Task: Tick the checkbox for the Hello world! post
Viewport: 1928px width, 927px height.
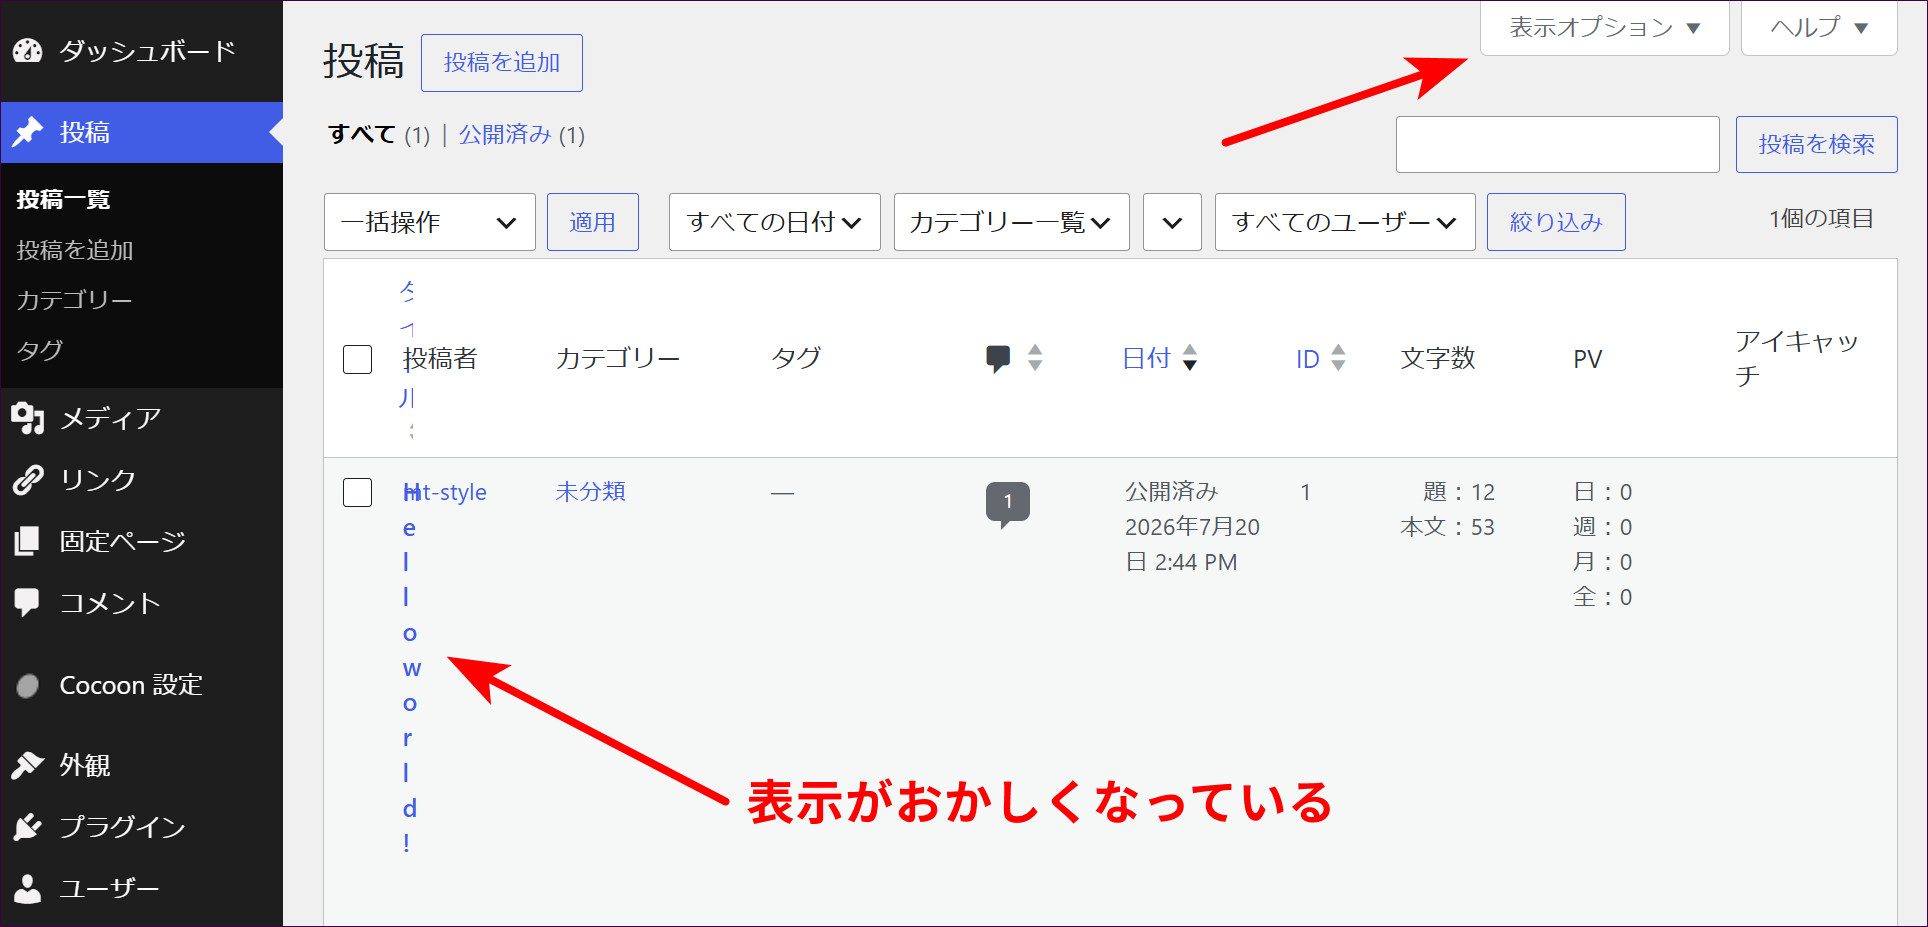Action: (x=357, y=492)
